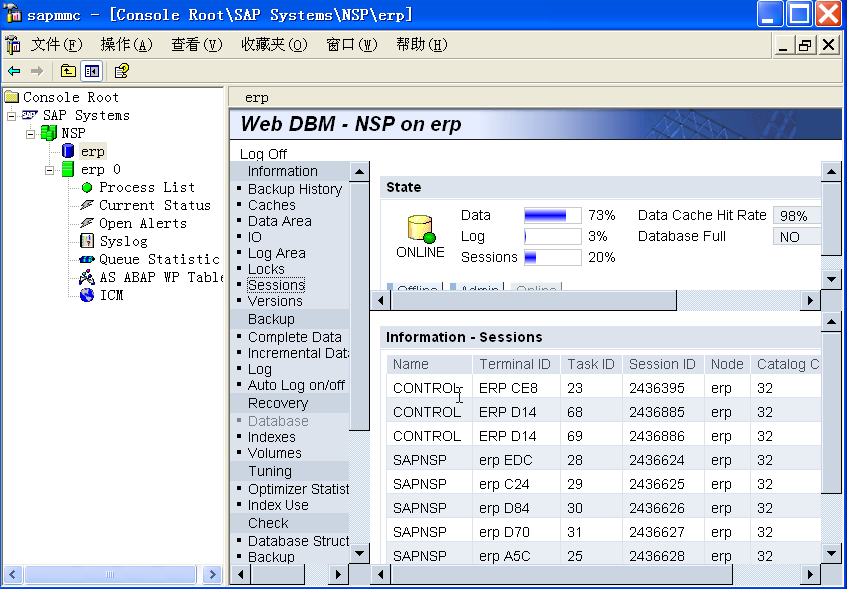Open Backup History in Information section

tap(294, 189)
